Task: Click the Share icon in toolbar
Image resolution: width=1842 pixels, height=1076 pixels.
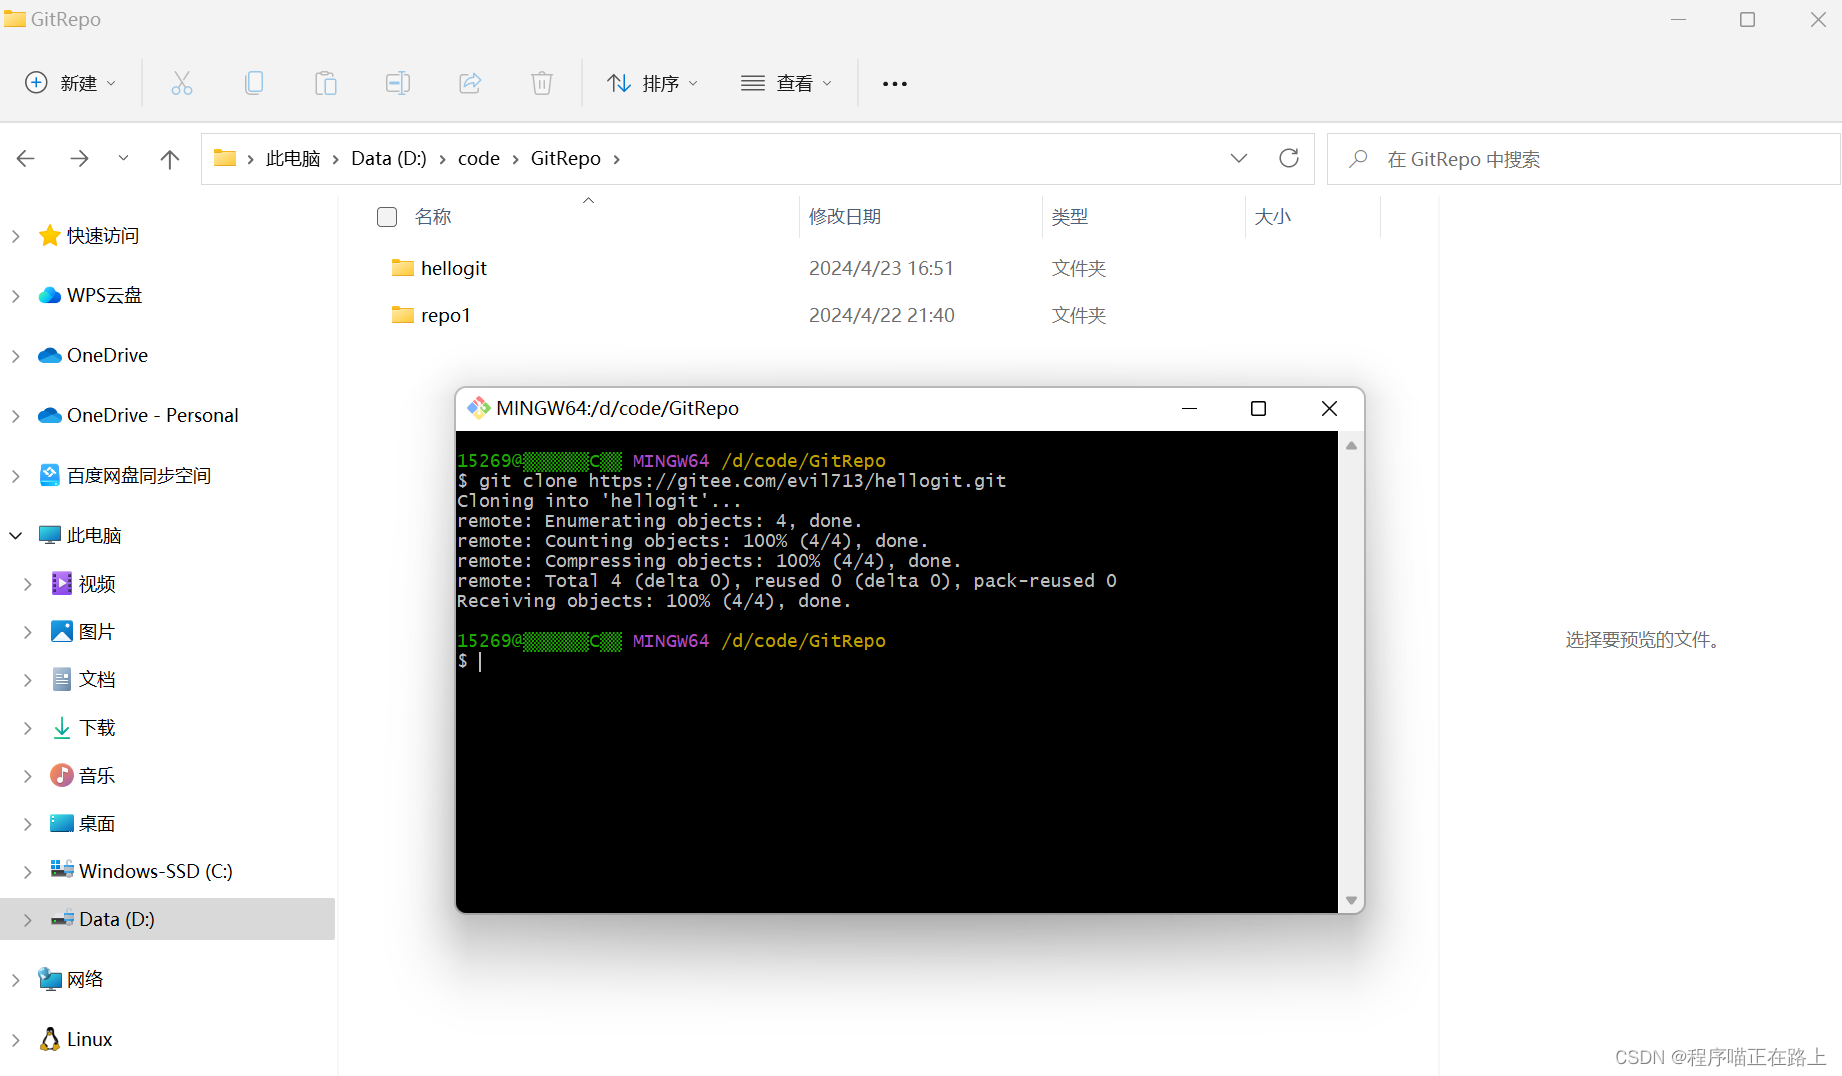Action: click(470, 83)
